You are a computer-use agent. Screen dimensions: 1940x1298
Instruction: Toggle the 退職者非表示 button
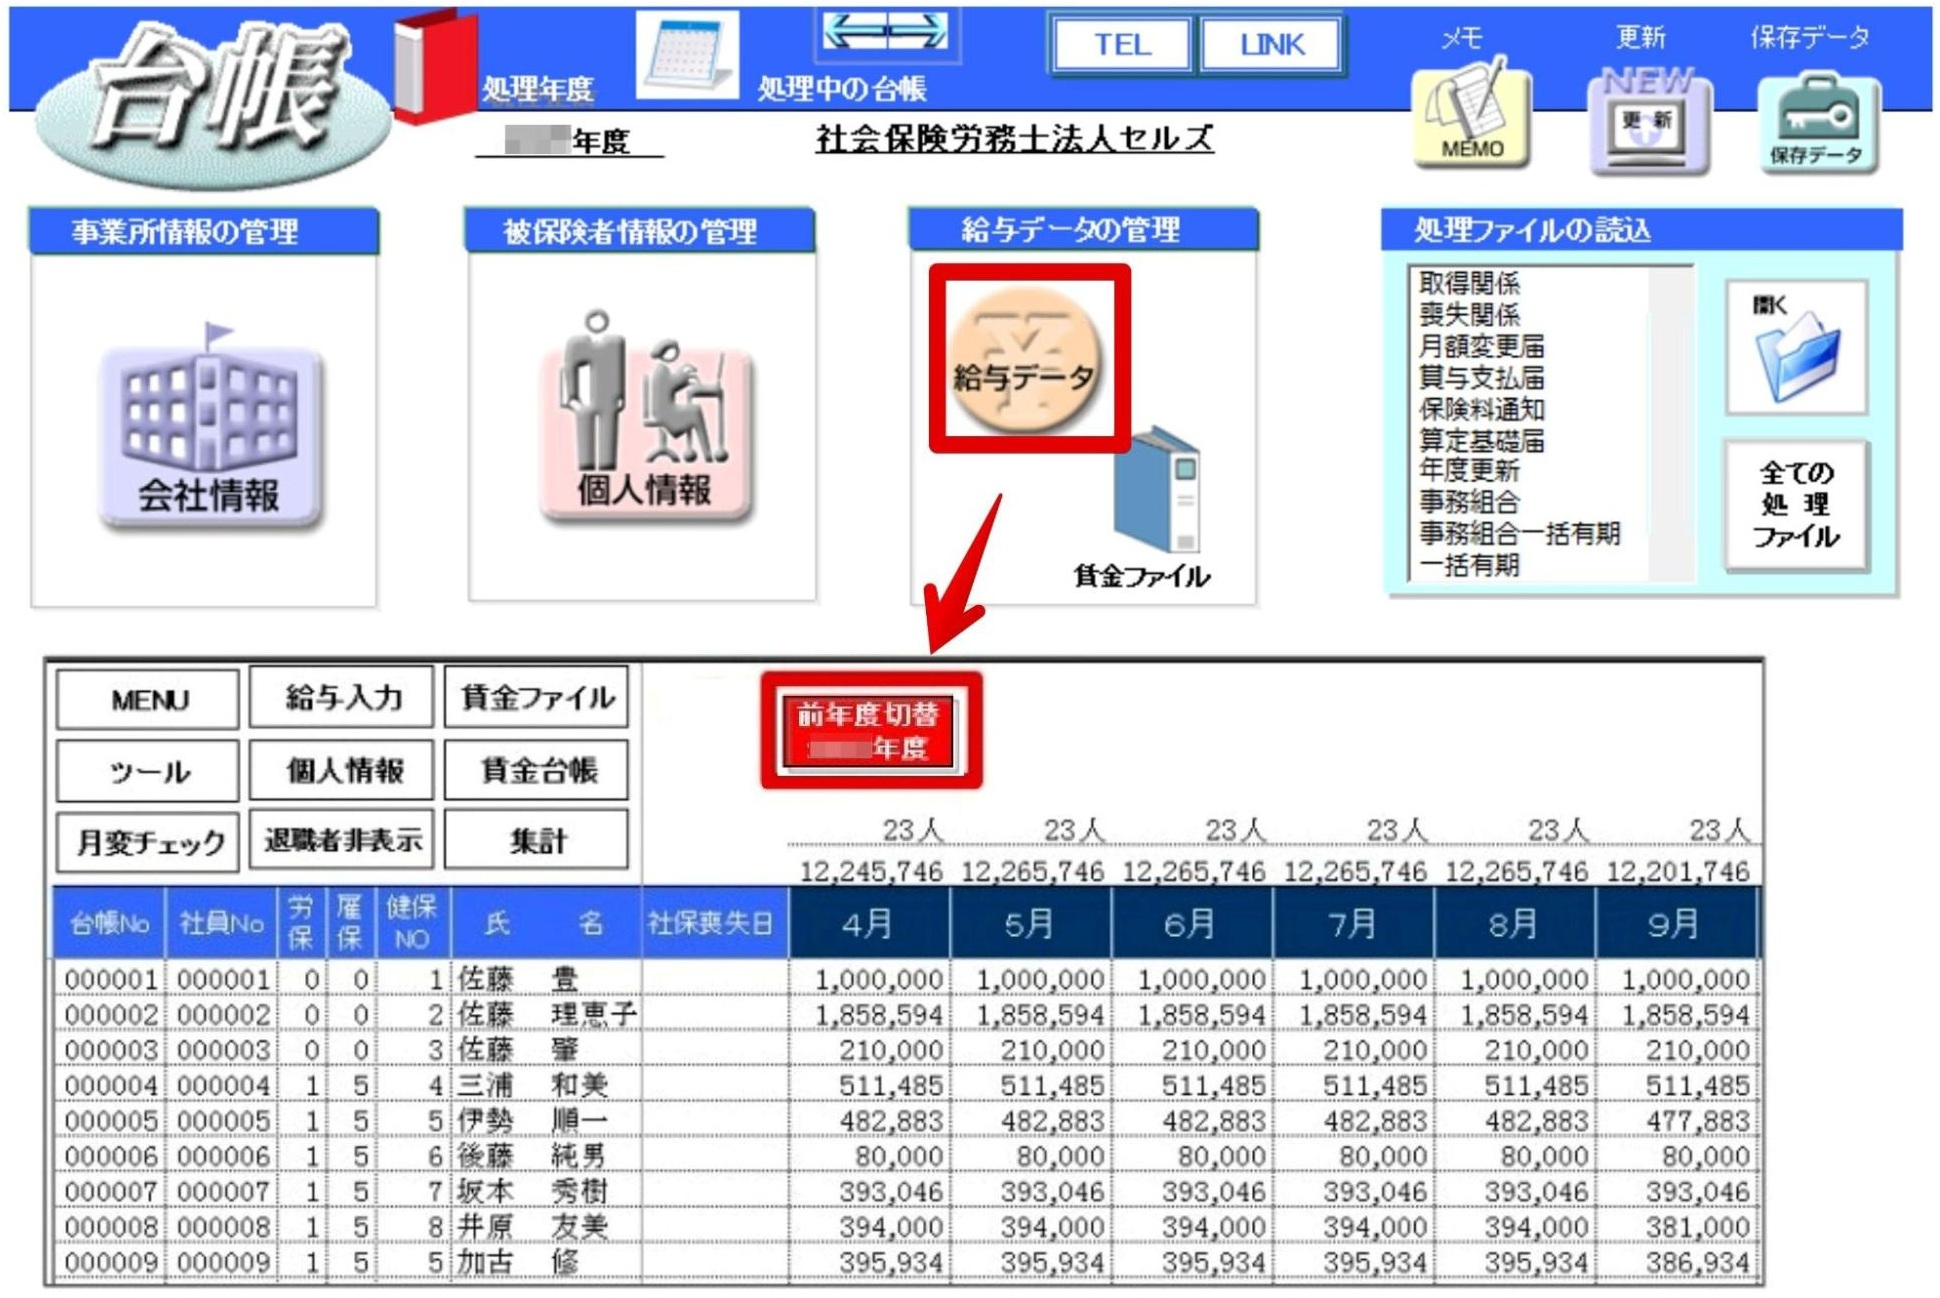[342, 840]
